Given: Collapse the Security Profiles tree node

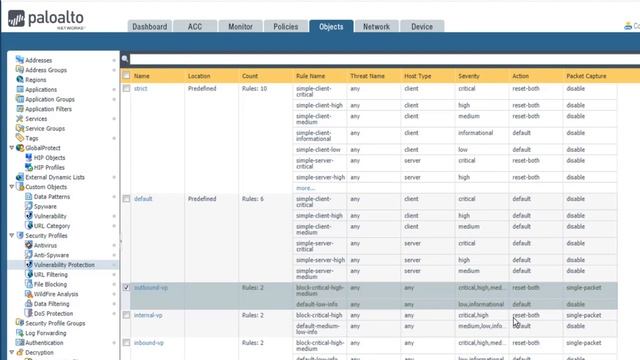Looking at the screenshot, I should pos(12,236).
